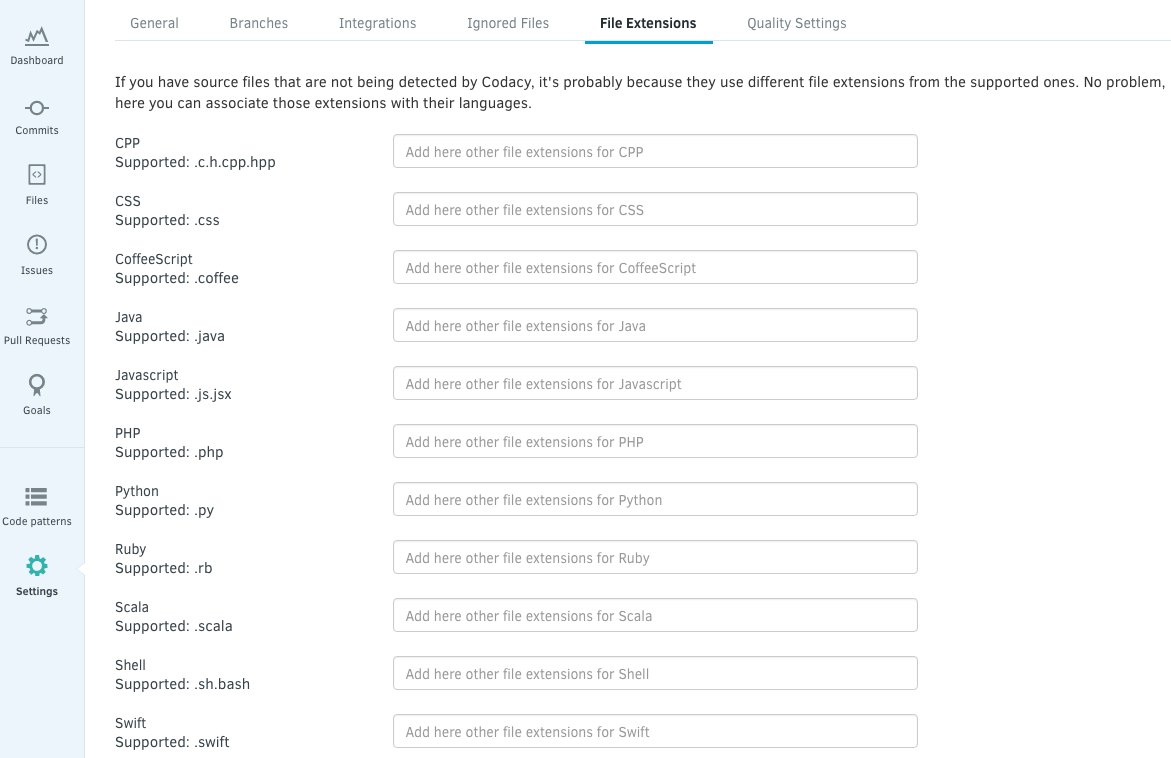Switch to the General tab
This screenshot has height=758, width=1171.
[154, 23]
